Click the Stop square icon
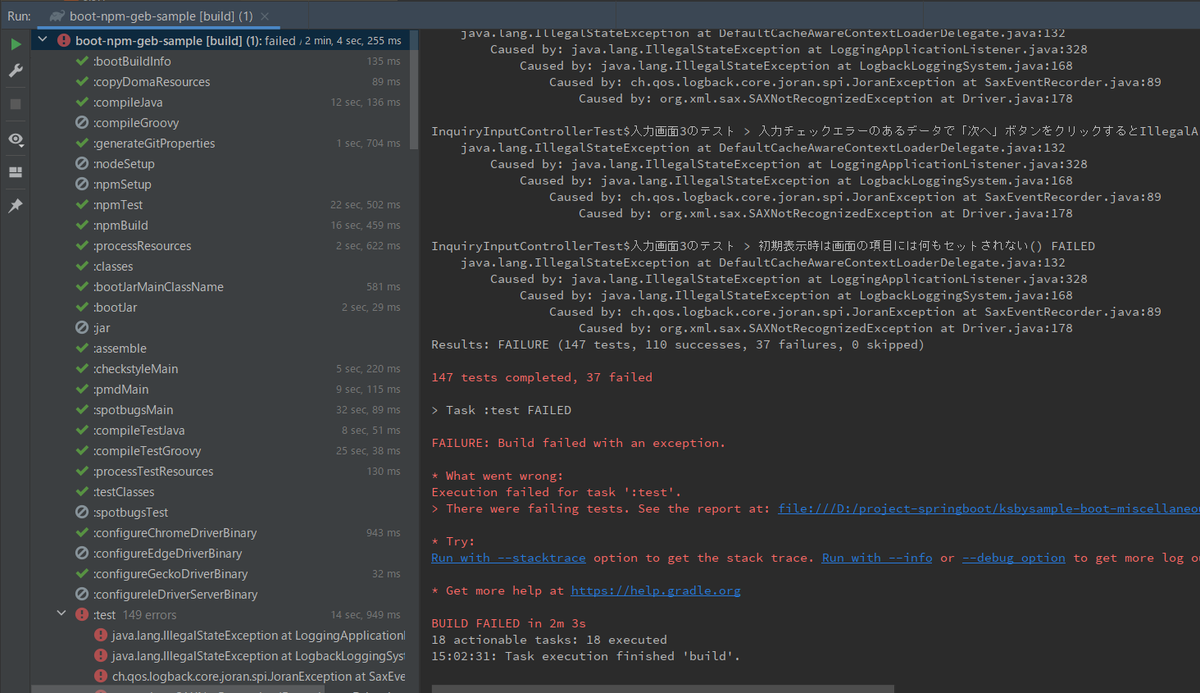 tap(16, 104)
